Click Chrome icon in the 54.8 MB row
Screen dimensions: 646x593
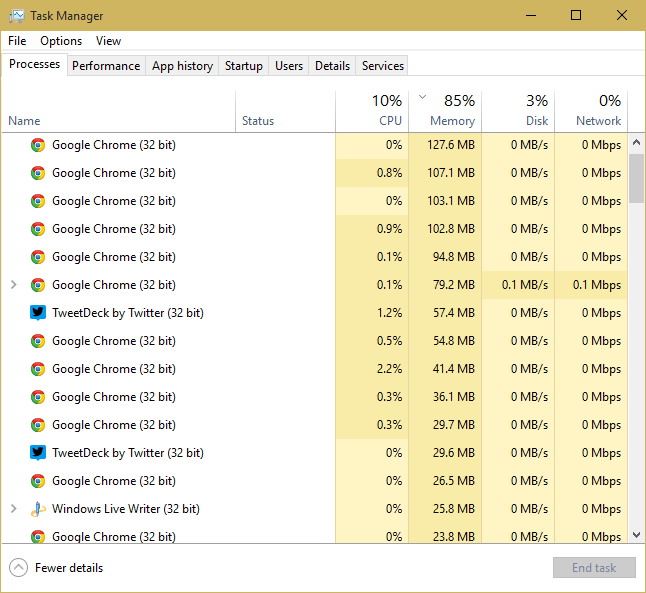click(38, 341)
